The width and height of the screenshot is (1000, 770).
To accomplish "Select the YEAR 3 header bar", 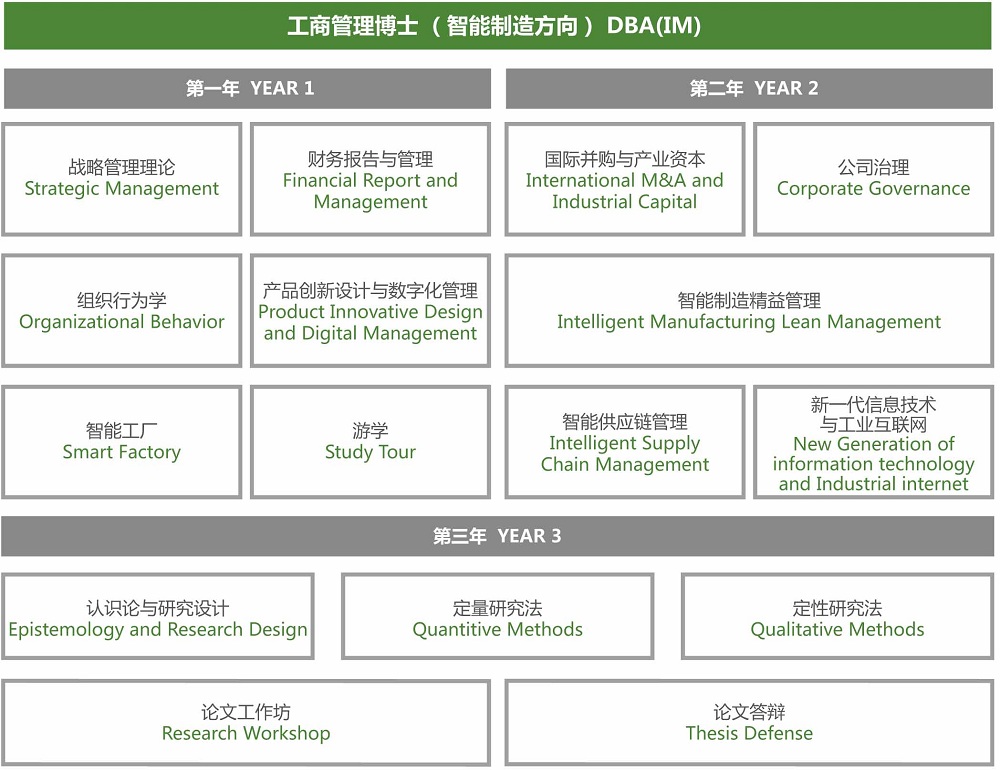I will pyautogui.click(x=497, y=536).
